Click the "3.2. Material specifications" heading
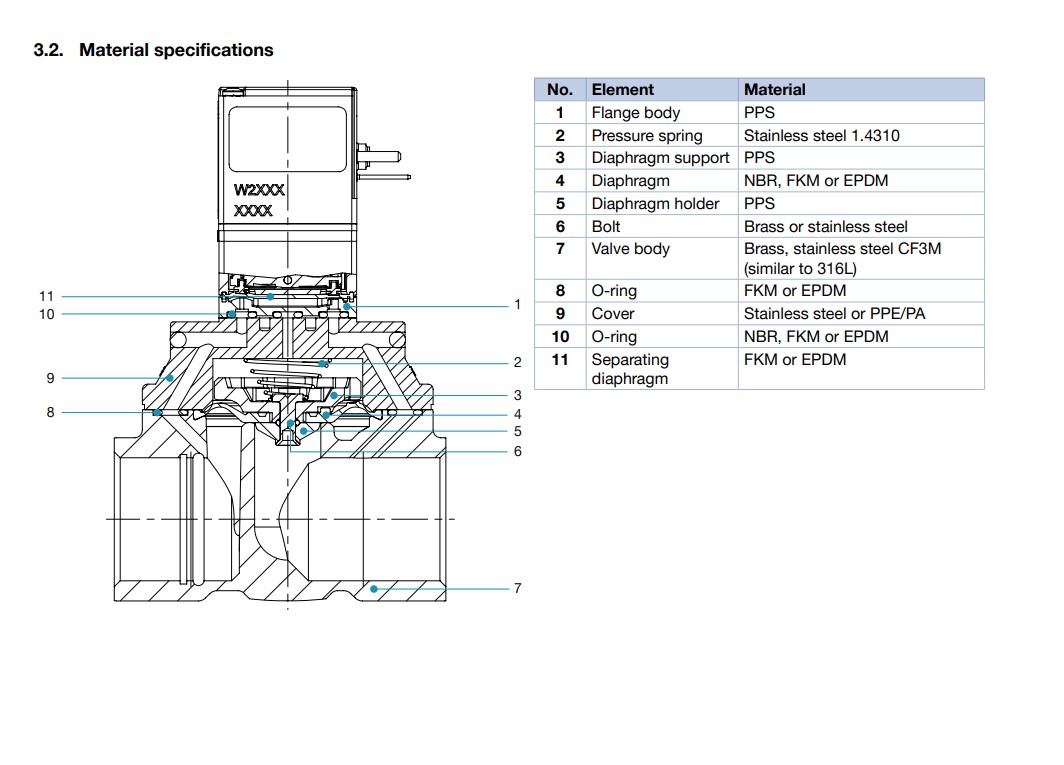The image size is (1064, 765). (153, 50)
